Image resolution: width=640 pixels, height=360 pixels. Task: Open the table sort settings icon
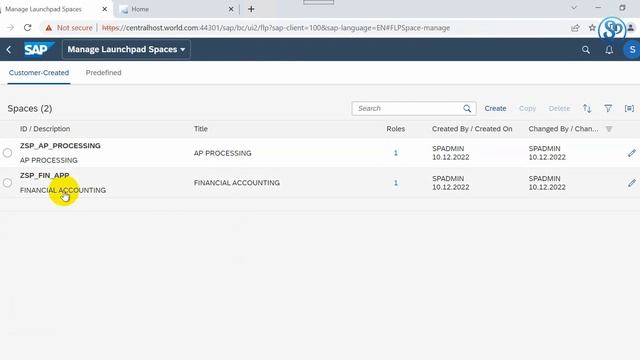[x=587, y=109]
